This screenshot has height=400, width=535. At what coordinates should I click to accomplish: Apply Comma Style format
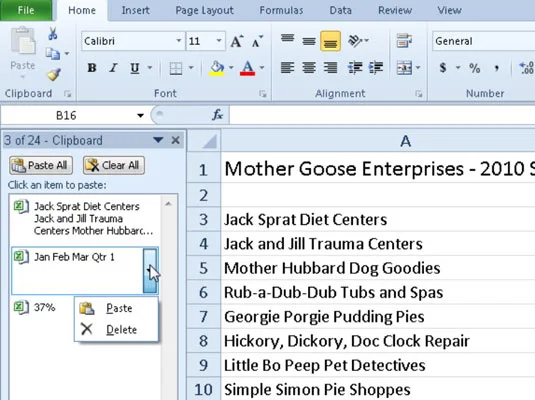coord(496,68)
